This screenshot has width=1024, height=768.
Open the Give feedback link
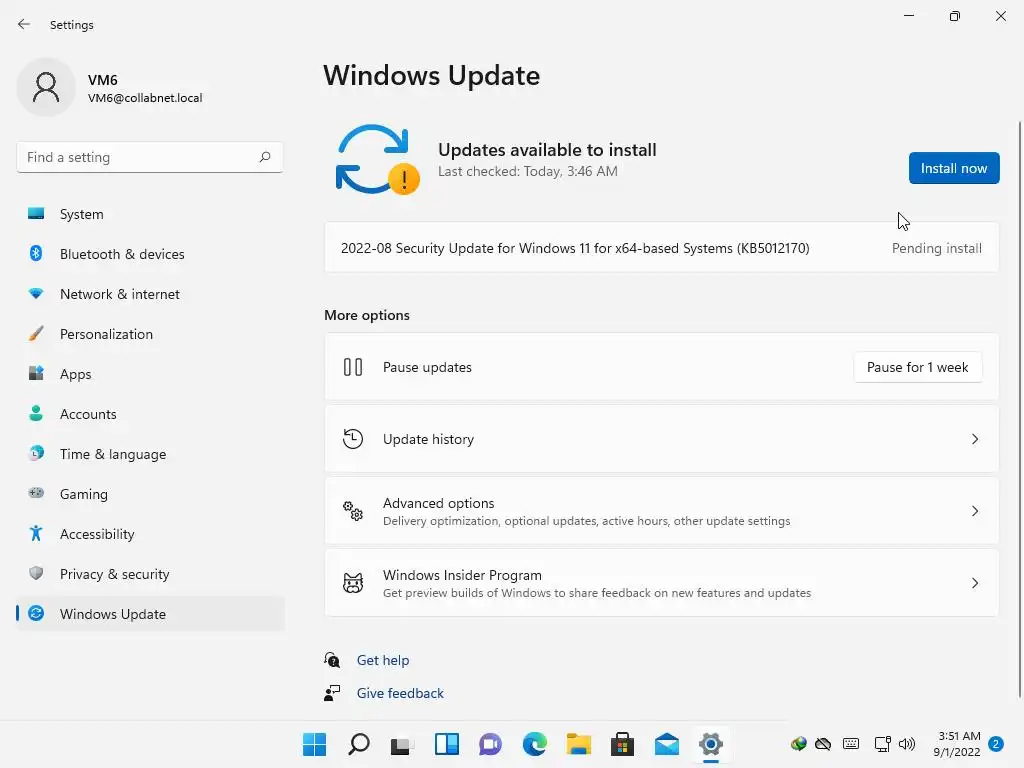[400, 693]
